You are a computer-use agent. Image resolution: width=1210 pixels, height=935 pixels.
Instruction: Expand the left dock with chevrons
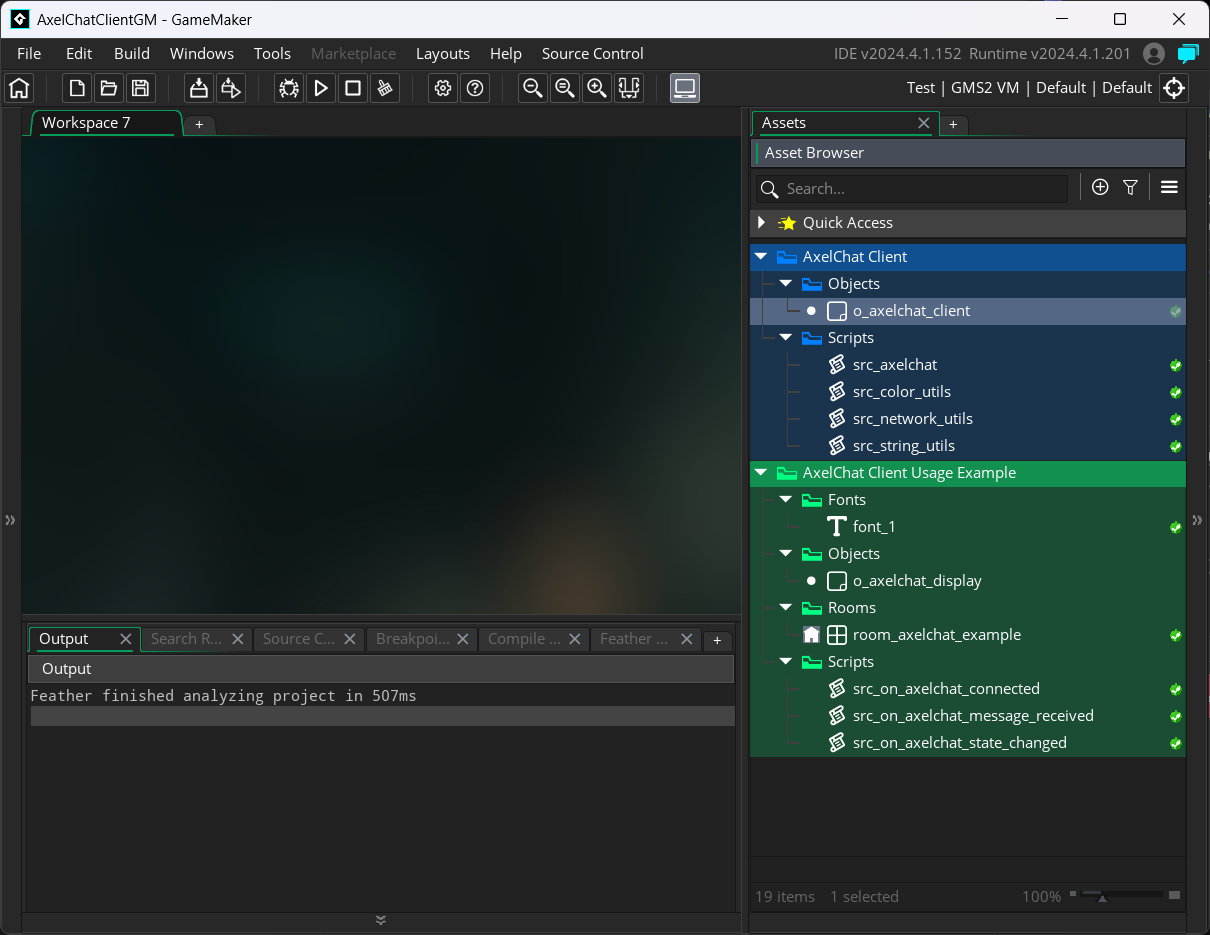point(10,519)
